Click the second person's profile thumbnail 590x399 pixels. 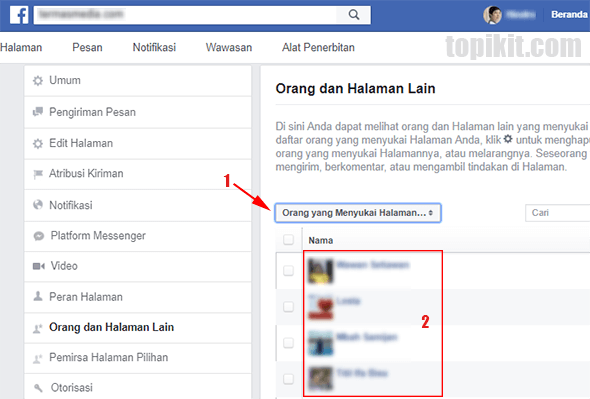pyautogui.click(x=320, y=307)
